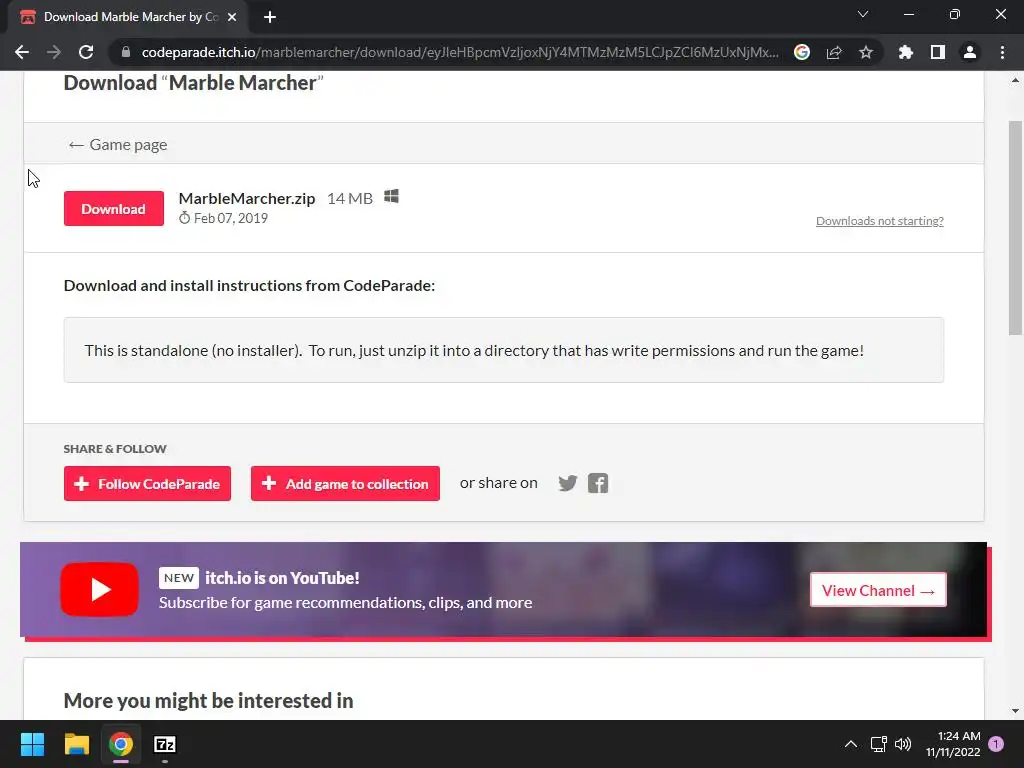Share on Facebook icon
The height and width of the screenshot is (768, 1024).
(x=598, y=483)
